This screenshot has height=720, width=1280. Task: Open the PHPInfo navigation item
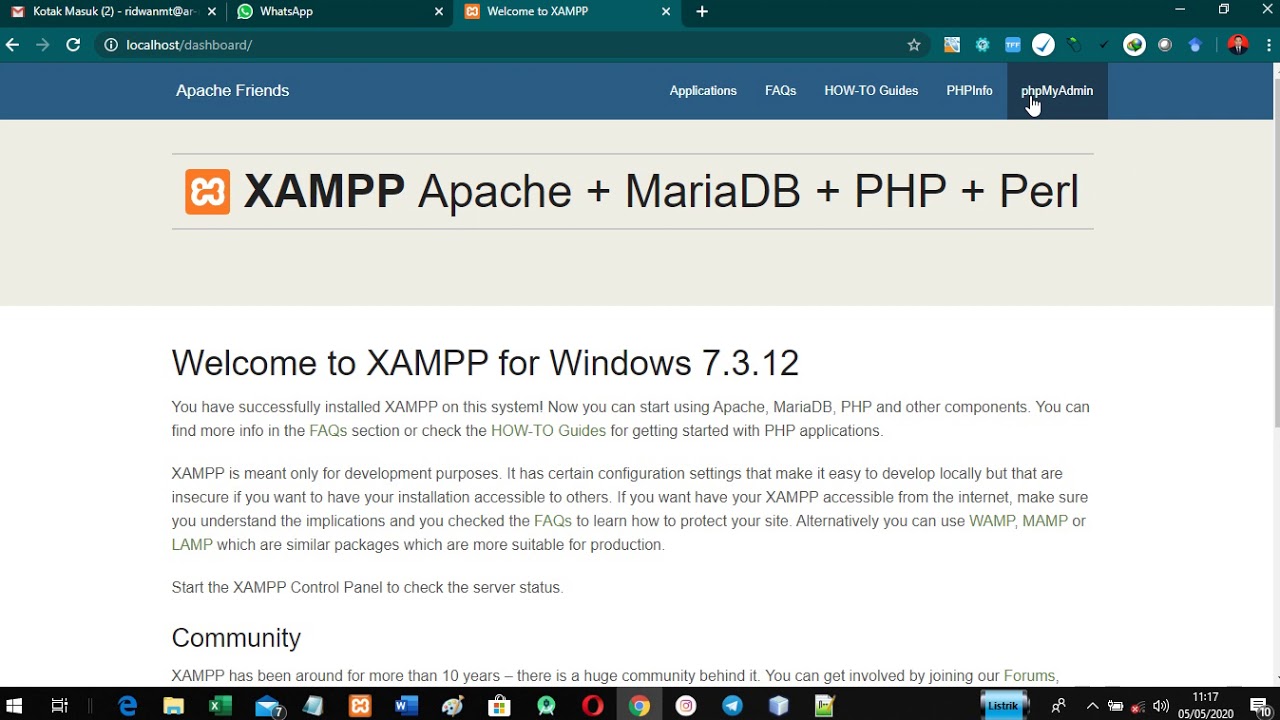[x=969, y=91]
